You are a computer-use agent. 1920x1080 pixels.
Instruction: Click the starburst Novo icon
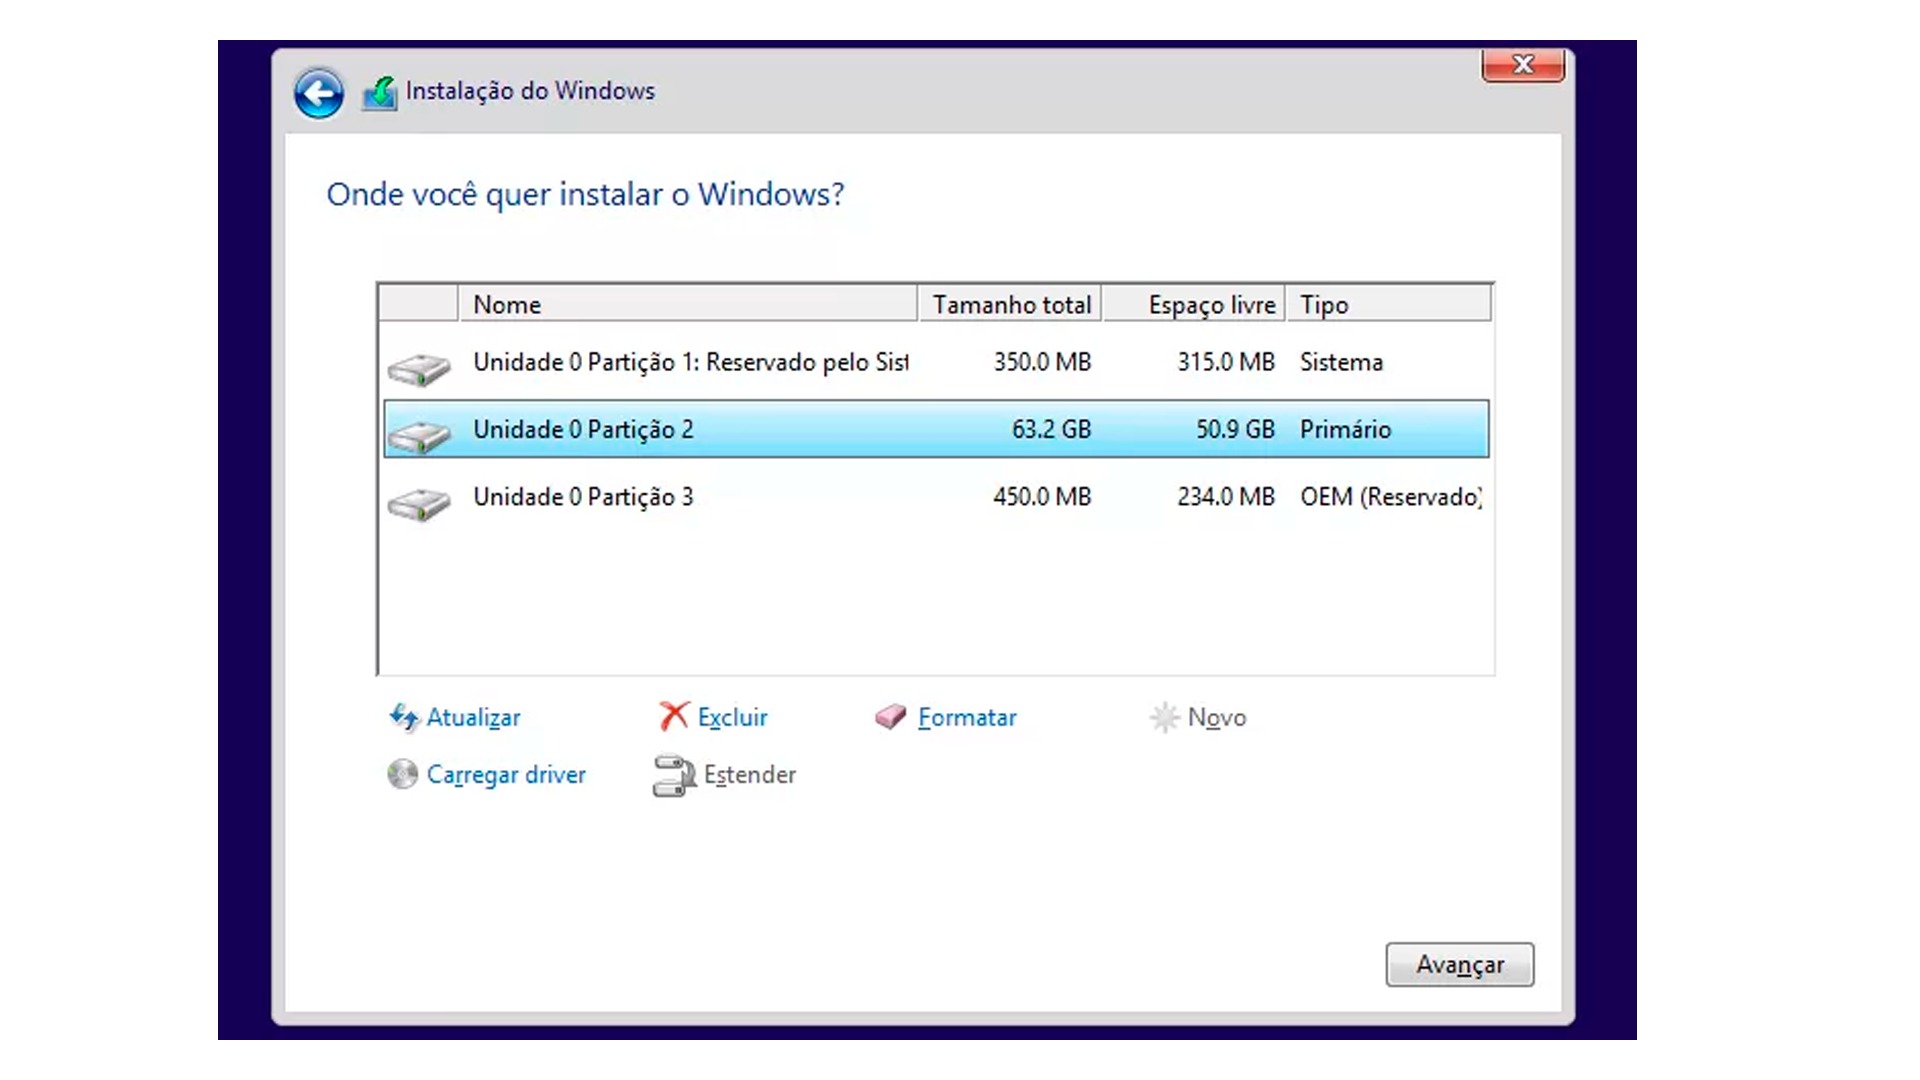point(1164,717)
